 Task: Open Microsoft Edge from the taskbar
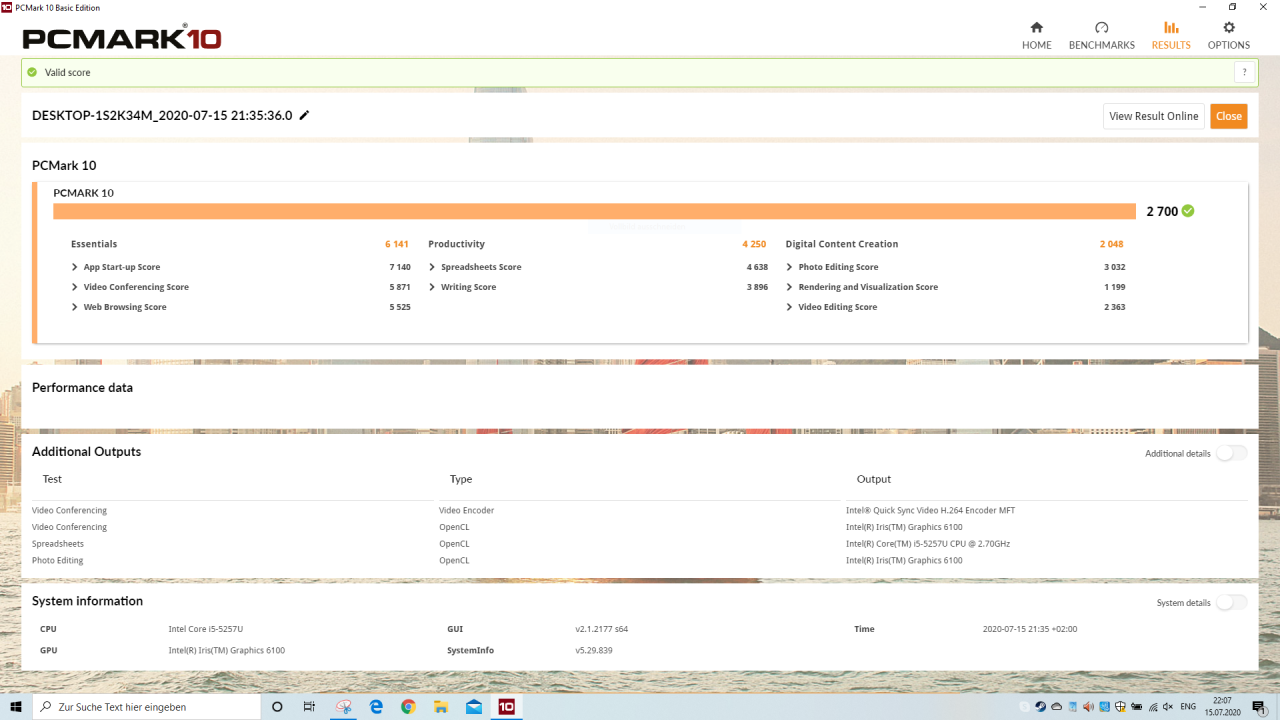pyautogui.click(x=376, y=707)
